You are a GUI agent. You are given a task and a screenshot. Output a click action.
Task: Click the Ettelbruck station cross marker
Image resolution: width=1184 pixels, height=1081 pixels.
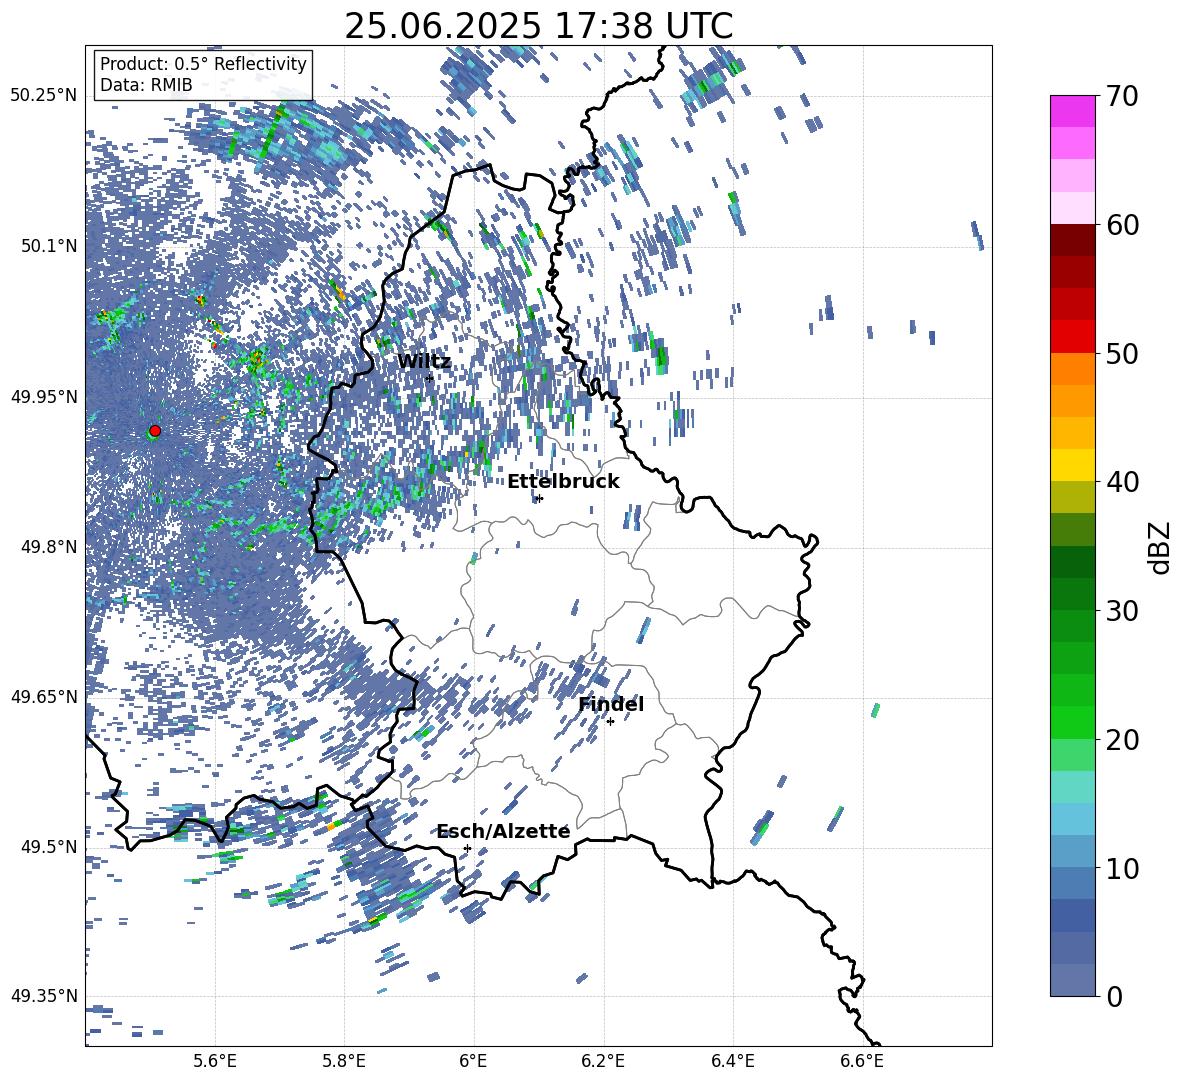[x=538, y=498]
